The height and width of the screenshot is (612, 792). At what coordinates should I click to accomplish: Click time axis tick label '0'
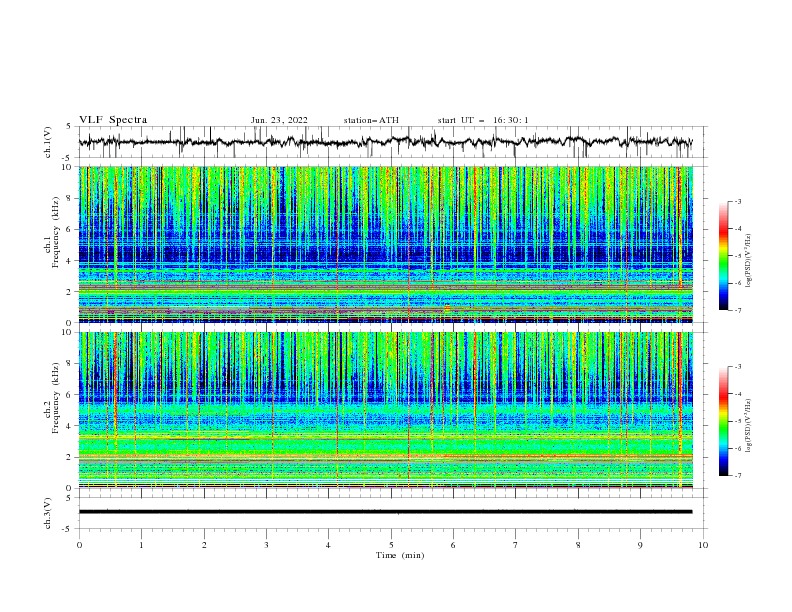coord(79,545)
